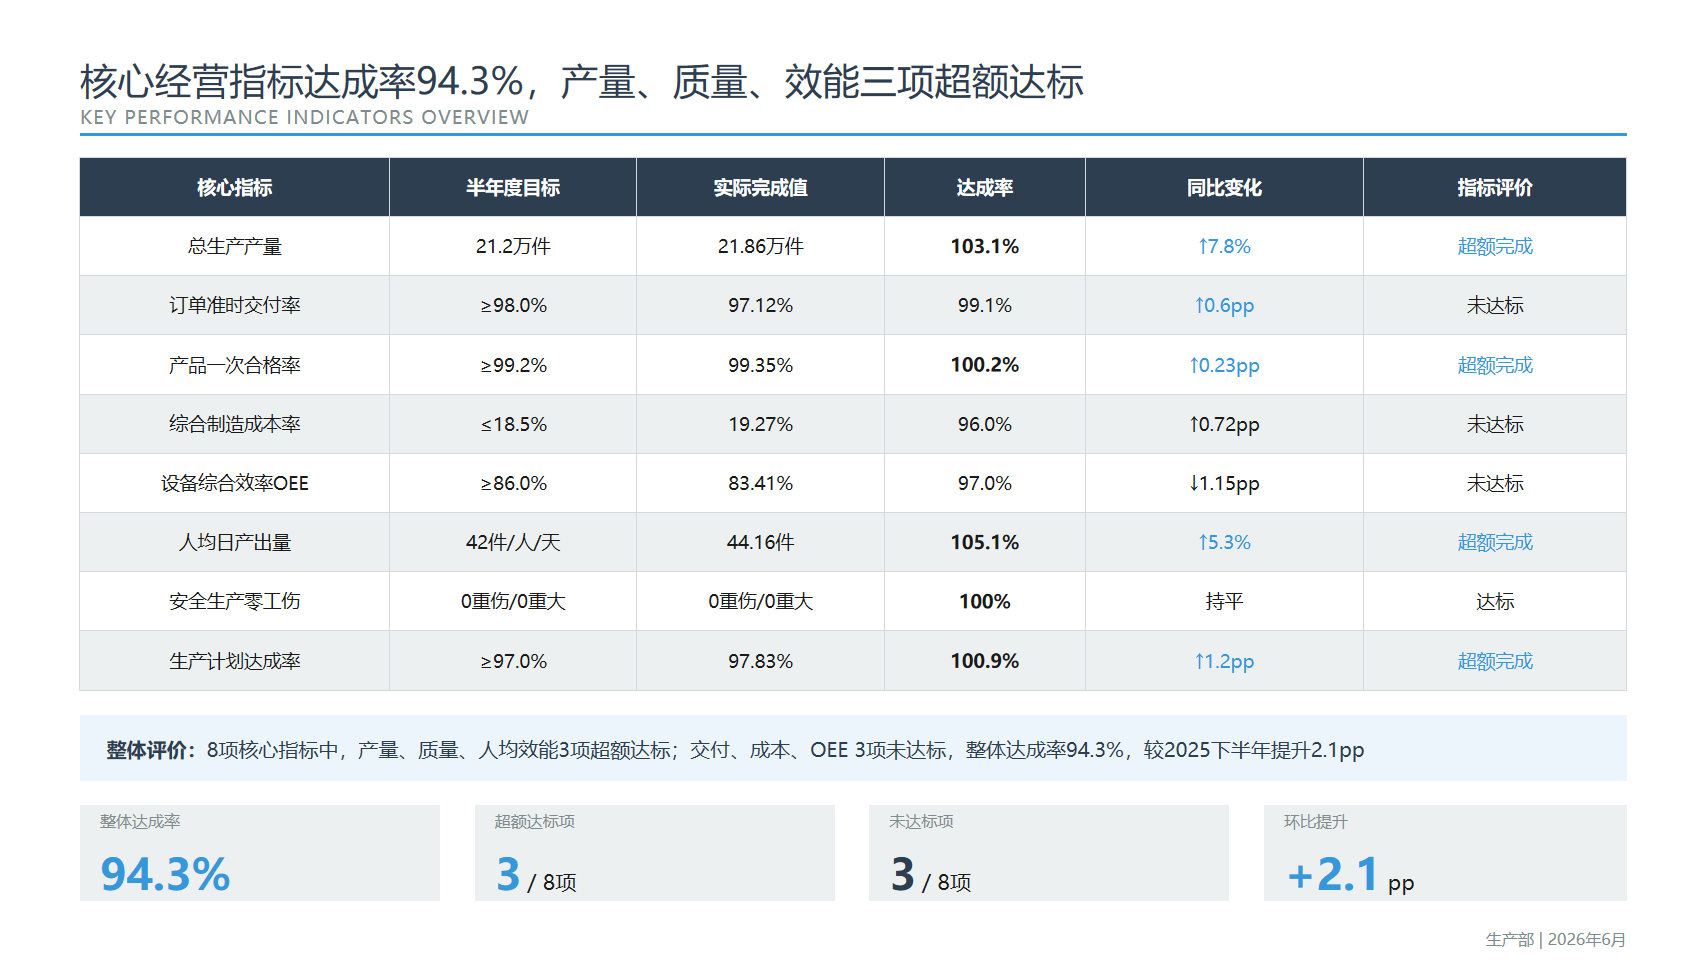Click the '超额达标项' card label

pyautogui.click(x=534, y=821)
